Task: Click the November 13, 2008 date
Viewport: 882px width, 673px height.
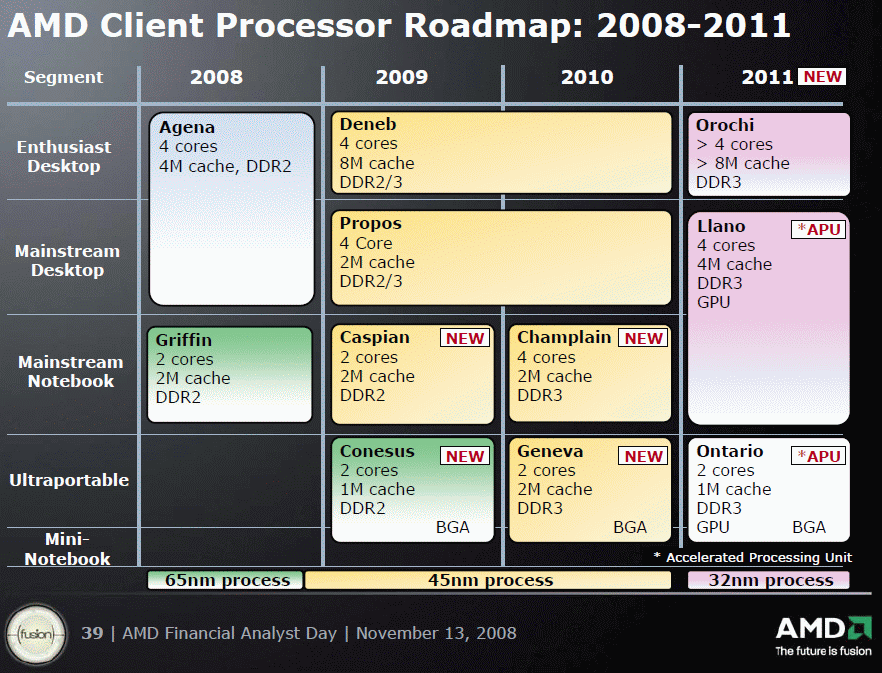Action: point(436,634)
